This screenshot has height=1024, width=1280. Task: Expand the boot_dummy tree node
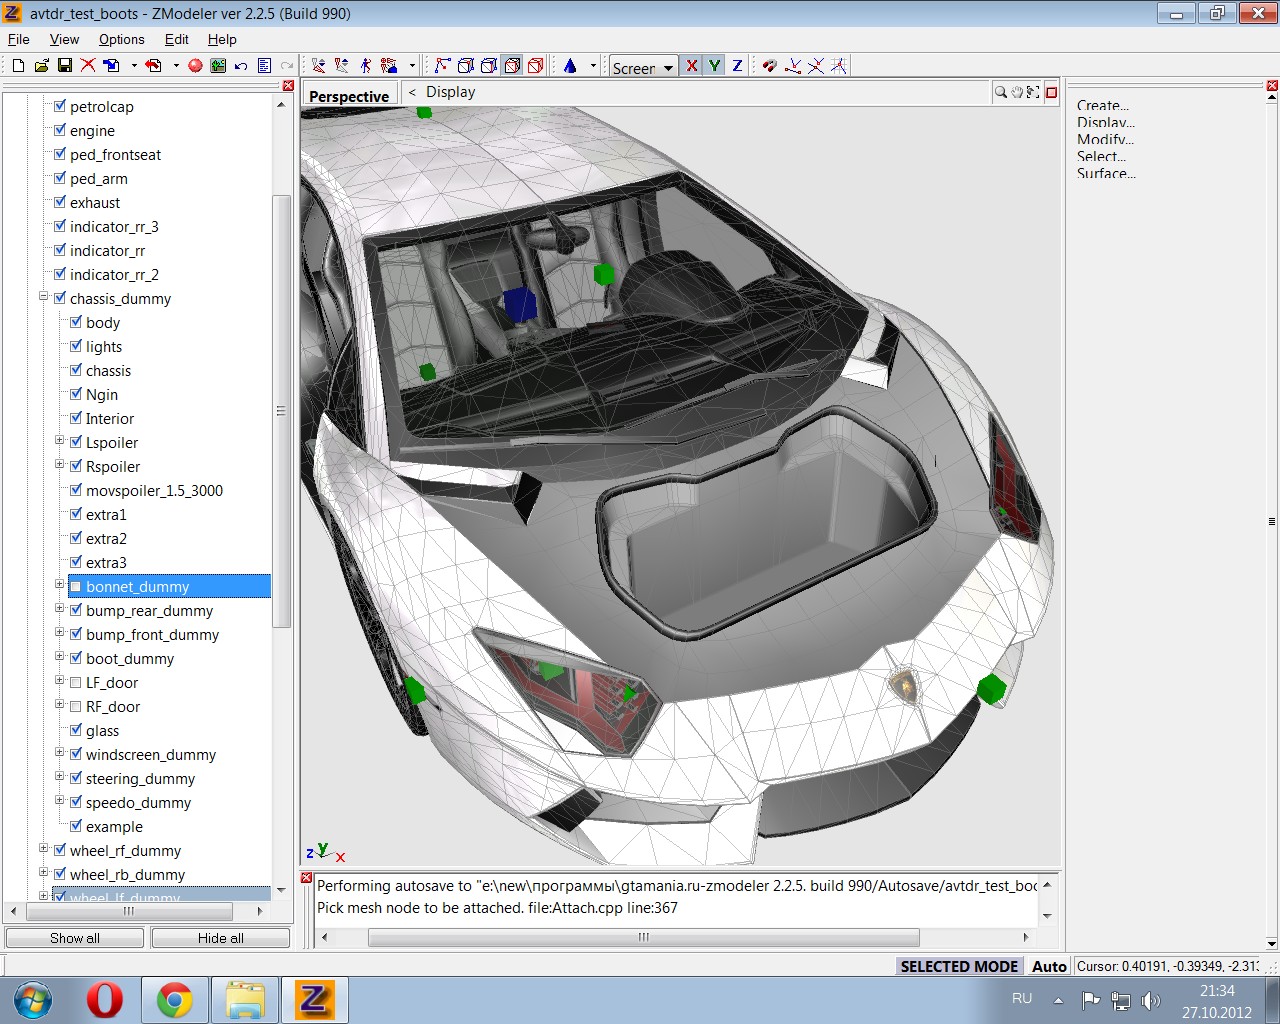(59, 657)
